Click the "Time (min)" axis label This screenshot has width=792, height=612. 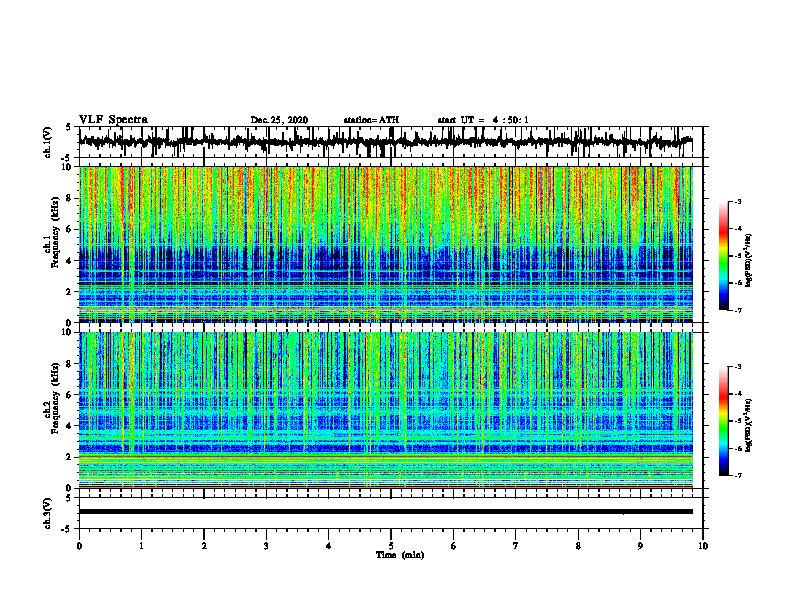click(x=400, y=555)
